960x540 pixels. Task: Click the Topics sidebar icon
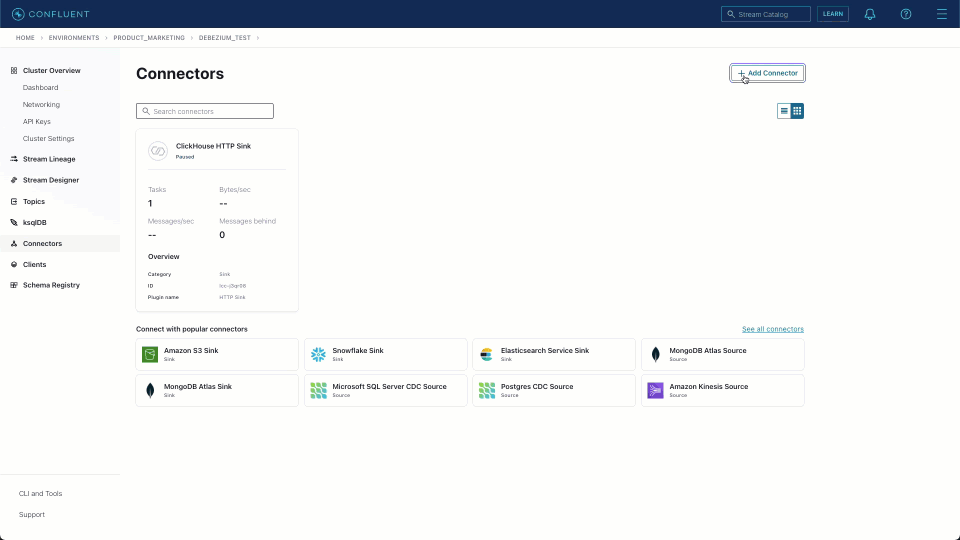coord(14,201)
